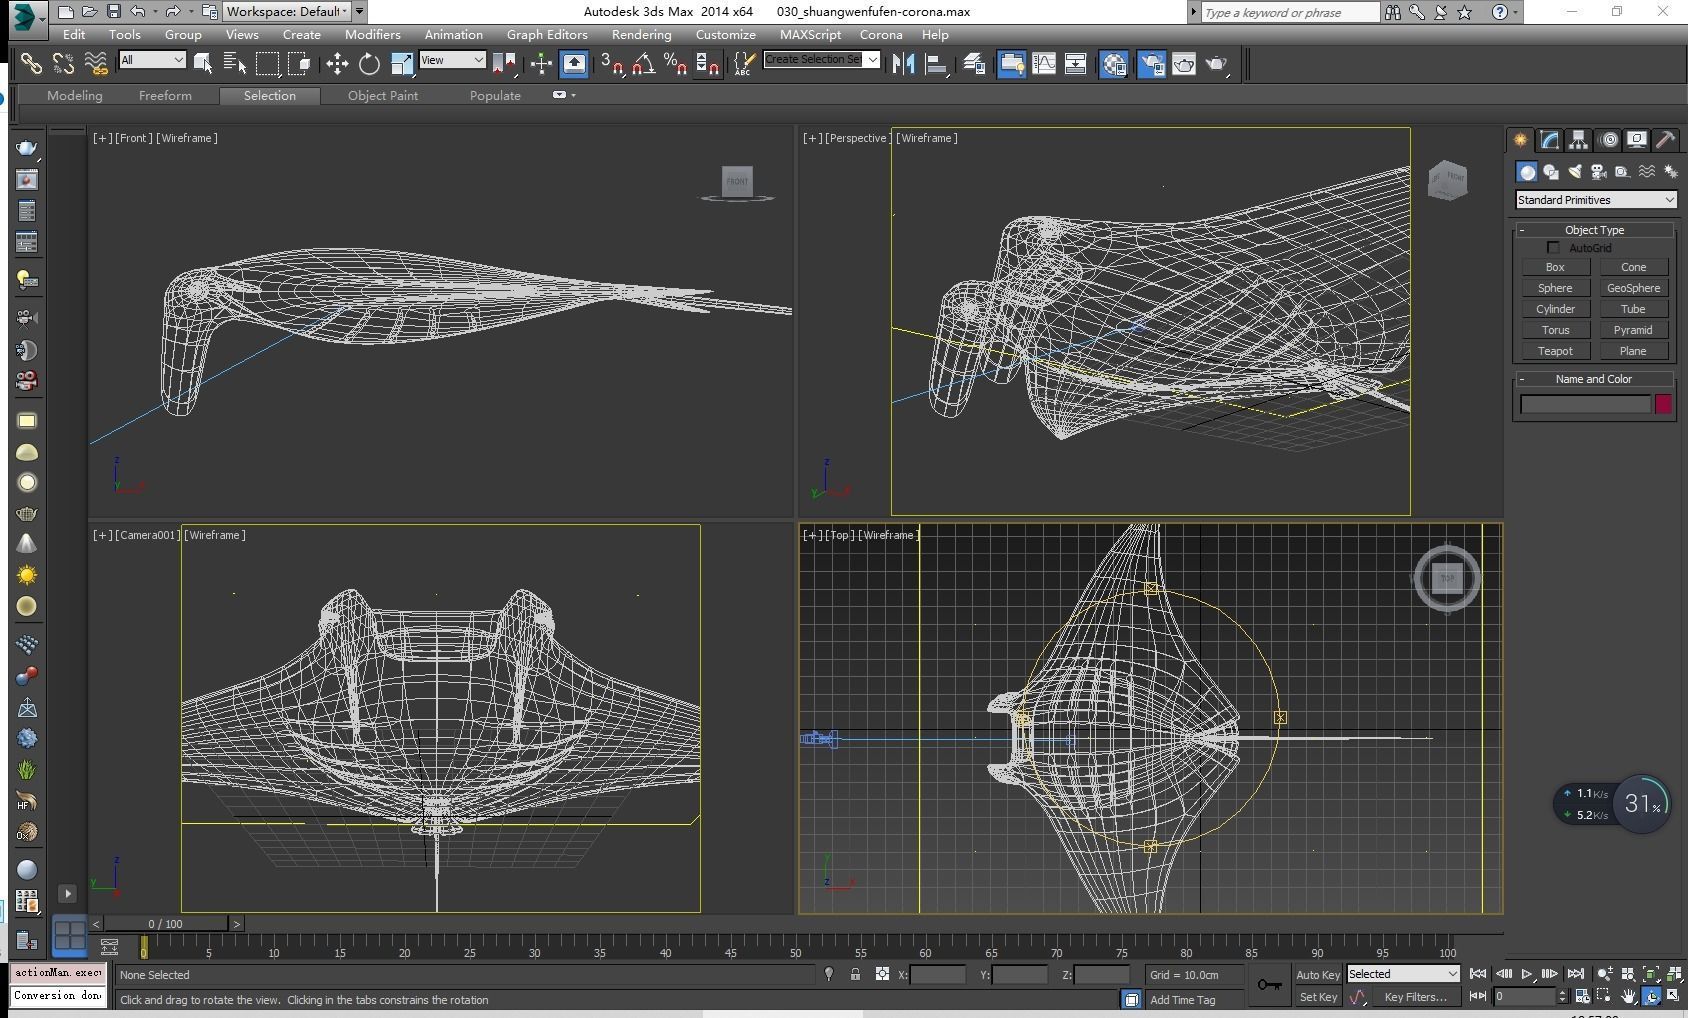1688x1018 pixels.
Task: Activate the Select and Scale tool
Action: [401, 64]
